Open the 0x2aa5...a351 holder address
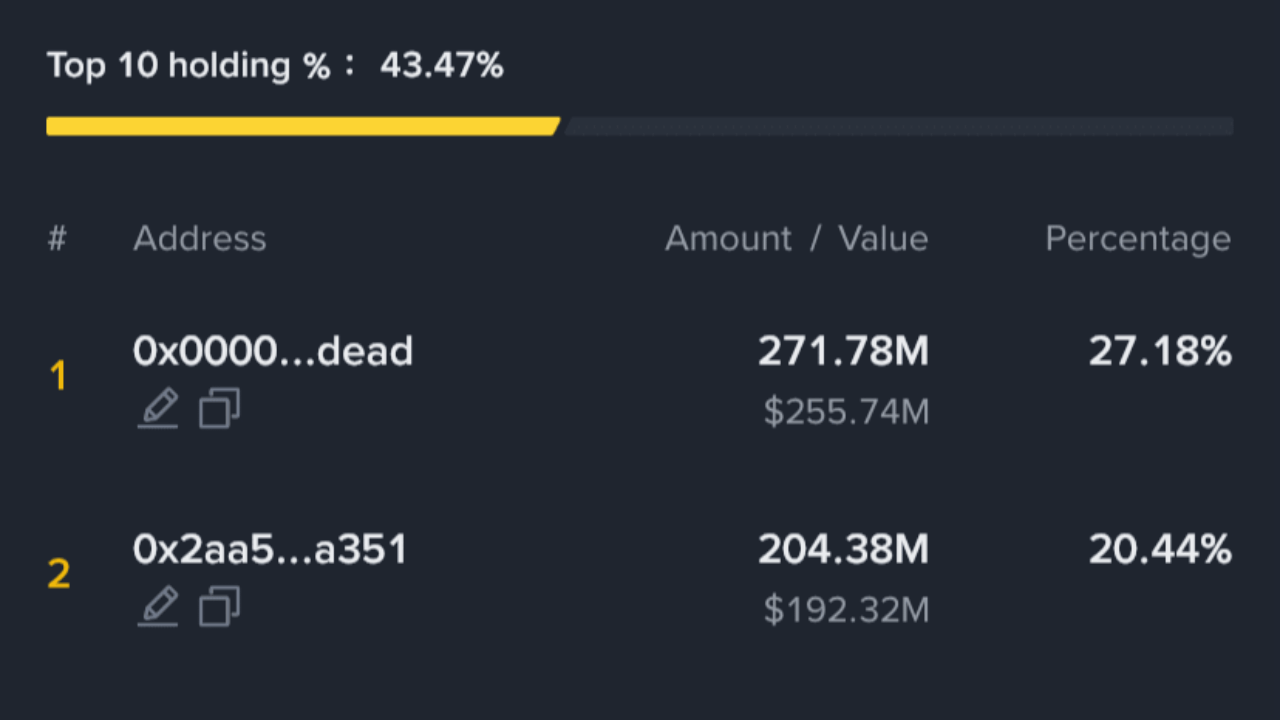 click(x=270, y=549)
